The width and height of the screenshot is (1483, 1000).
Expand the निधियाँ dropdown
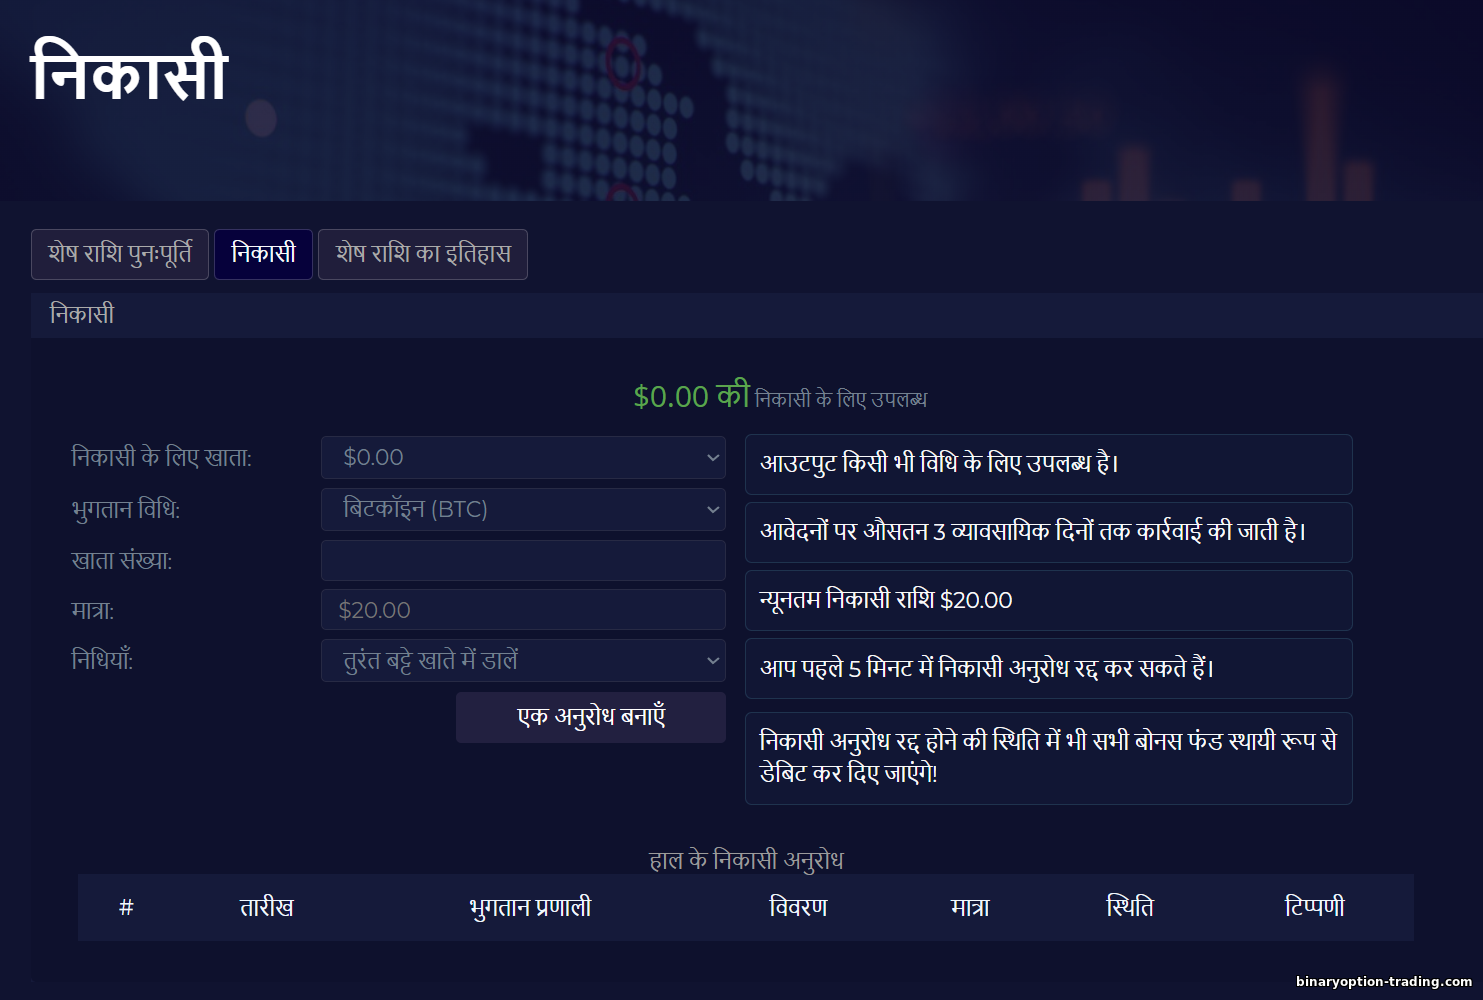[x=523, y=661]
